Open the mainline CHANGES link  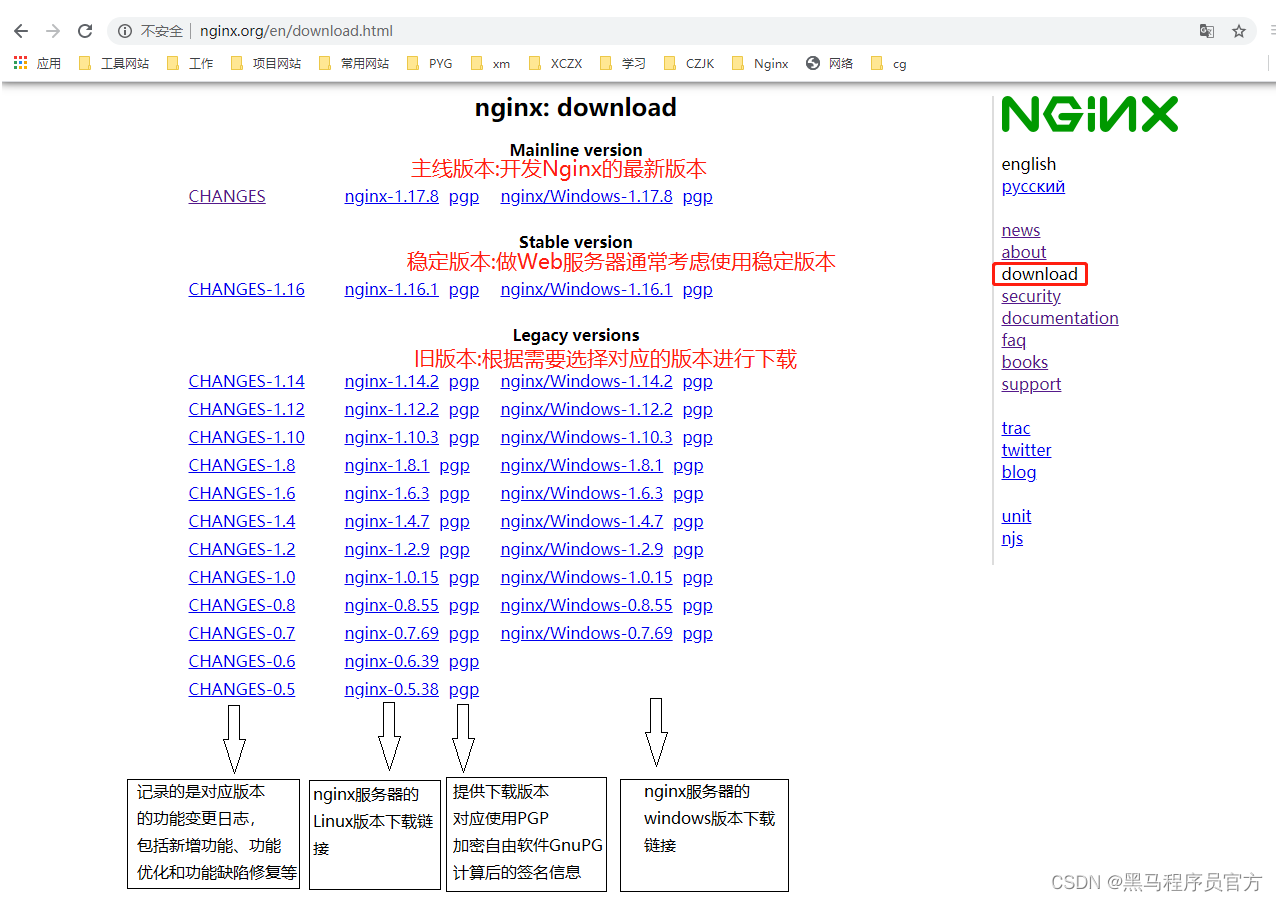(x=227, y=196)
